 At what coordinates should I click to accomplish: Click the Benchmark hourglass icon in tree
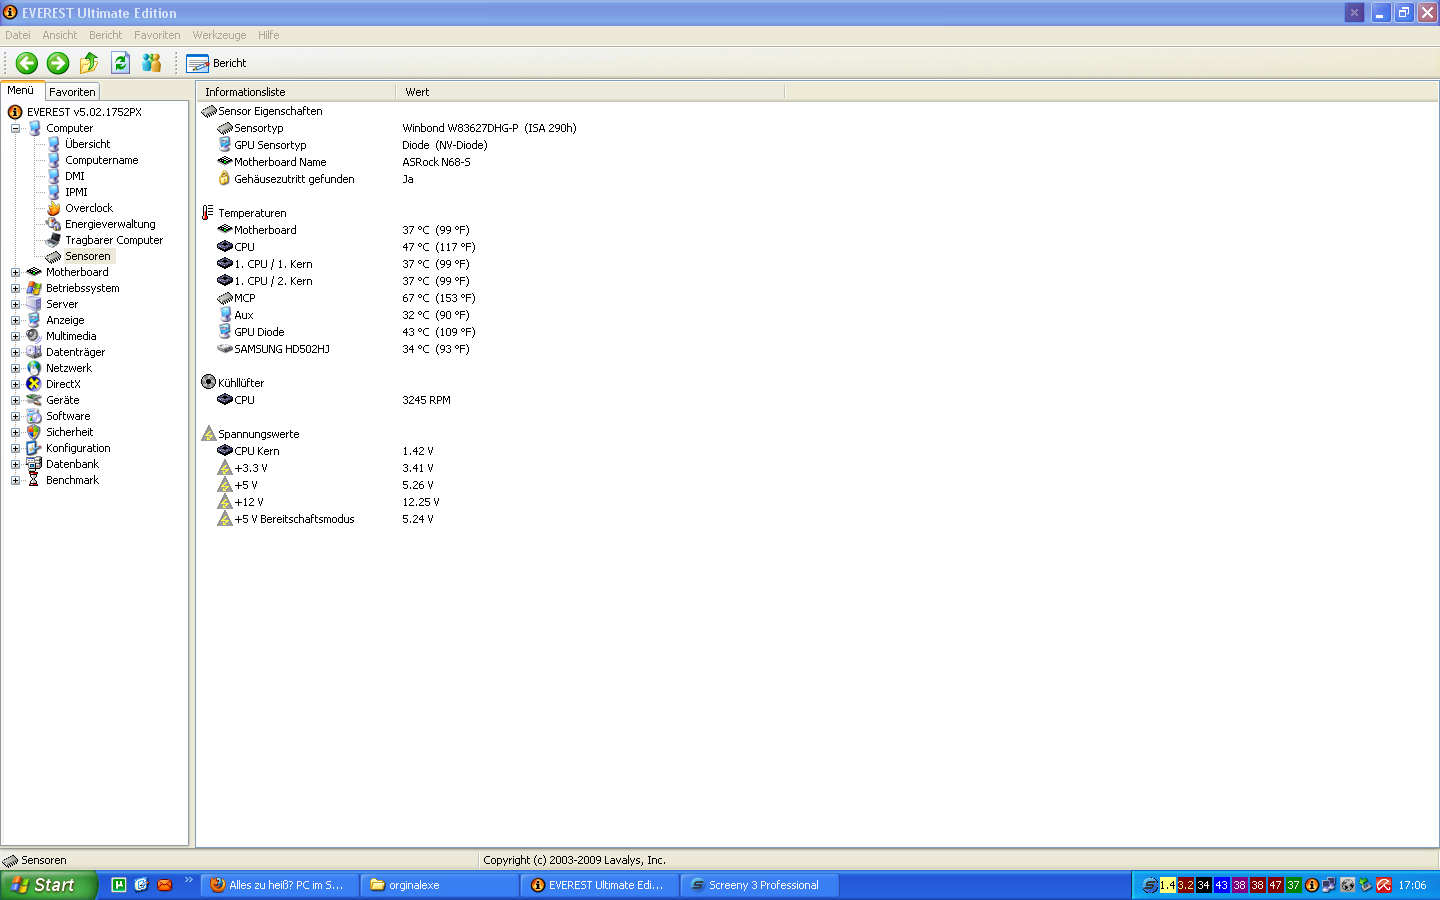click(34, 480)
